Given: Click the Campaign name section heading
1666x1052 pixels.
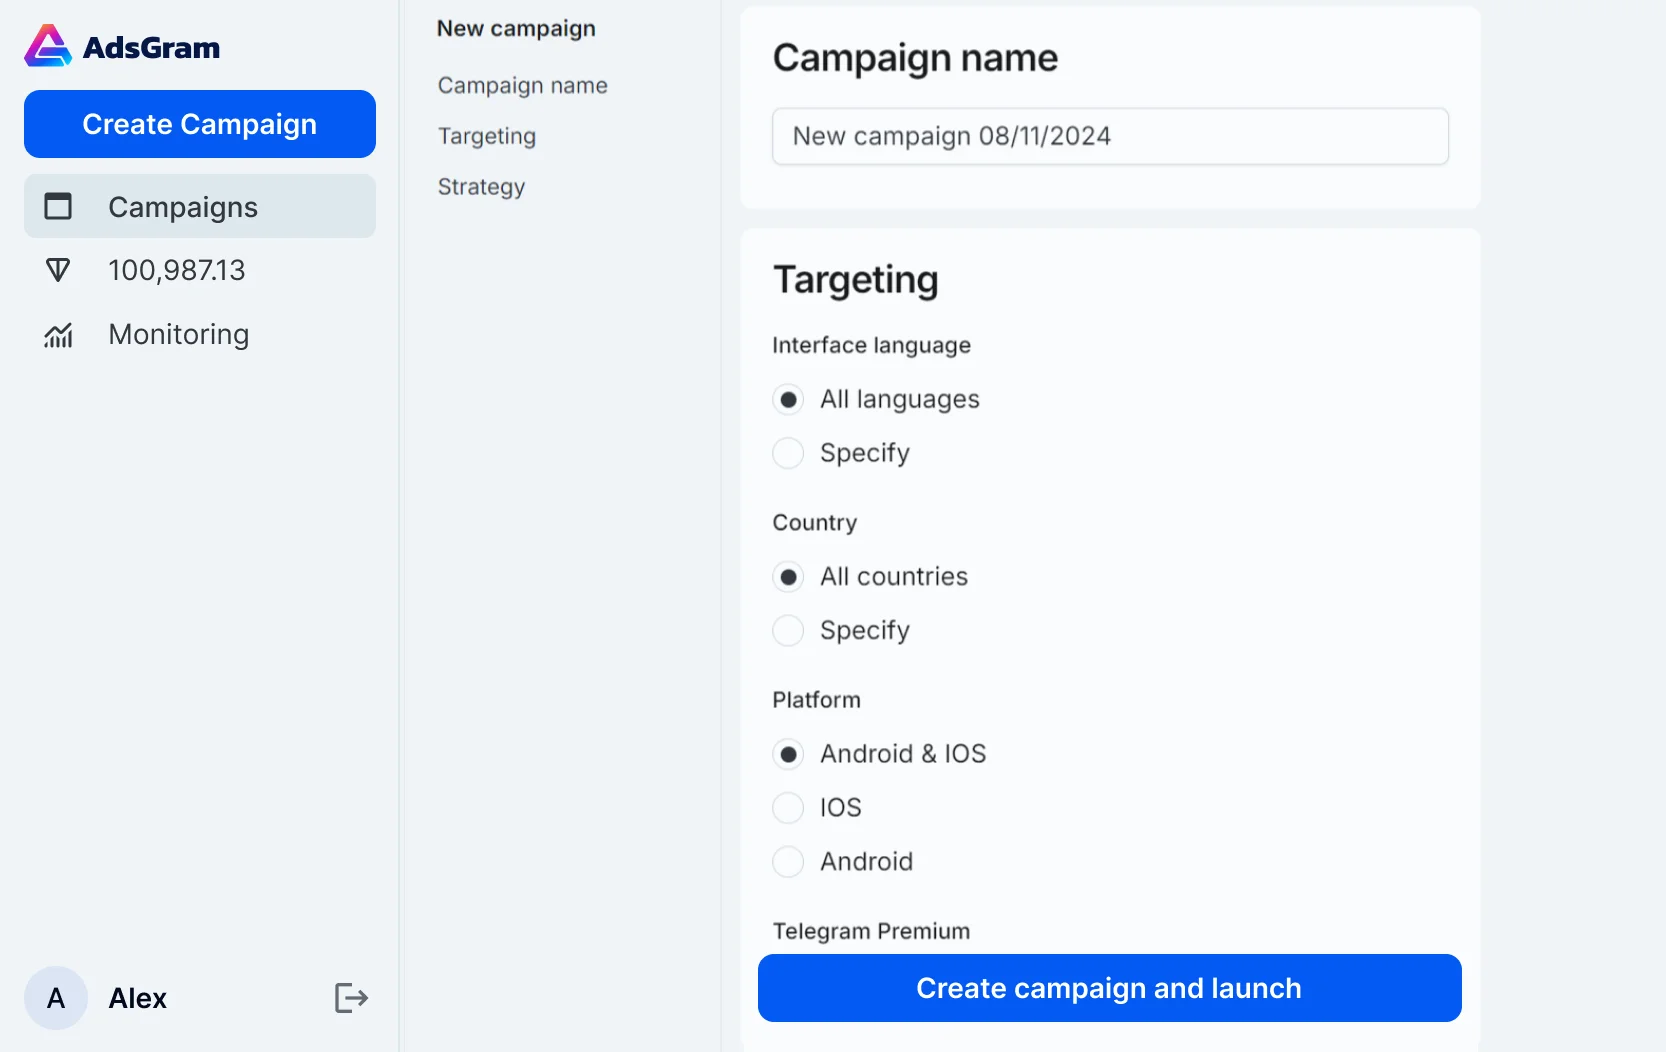Looking at the screenshot, I should pyautogui.click(x=915, y=58).
